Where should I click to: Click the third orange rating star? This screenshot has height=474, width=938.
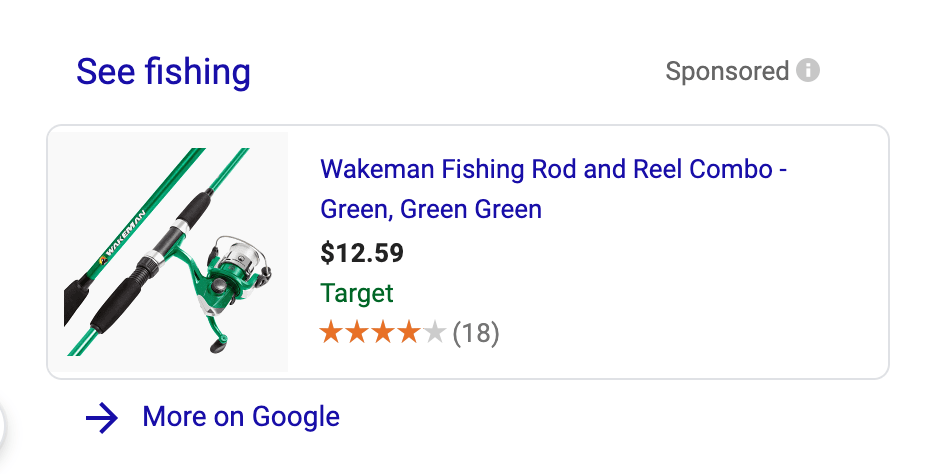point(382,332)
